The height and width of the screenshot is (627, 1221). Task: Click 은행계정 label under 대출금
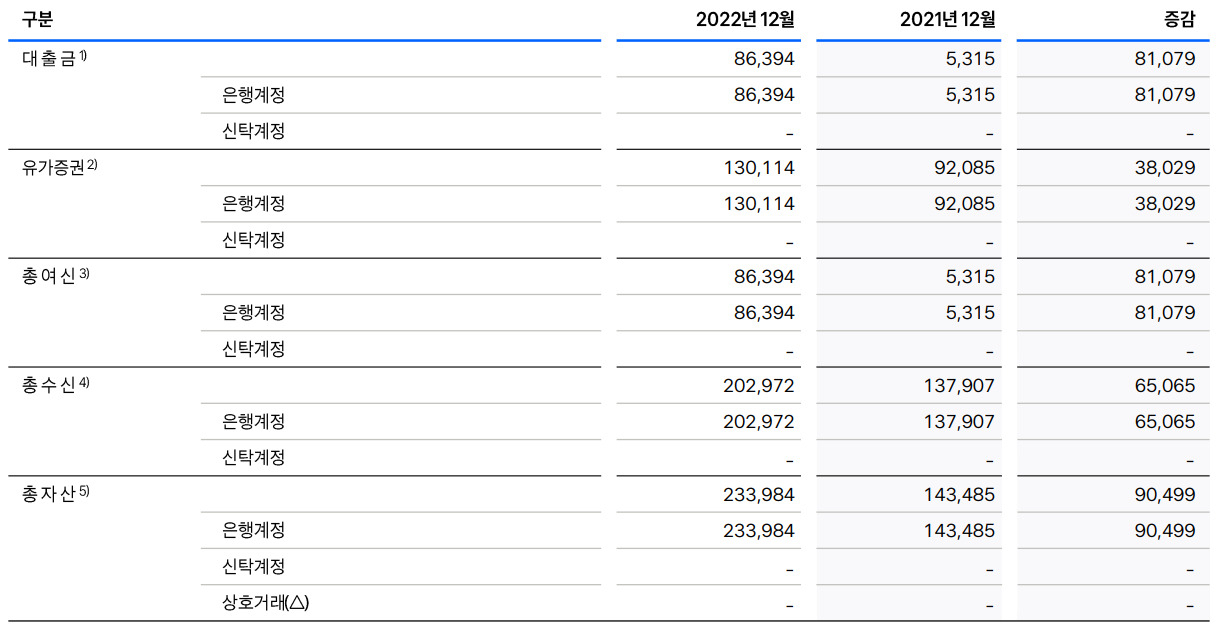point(254,95)
